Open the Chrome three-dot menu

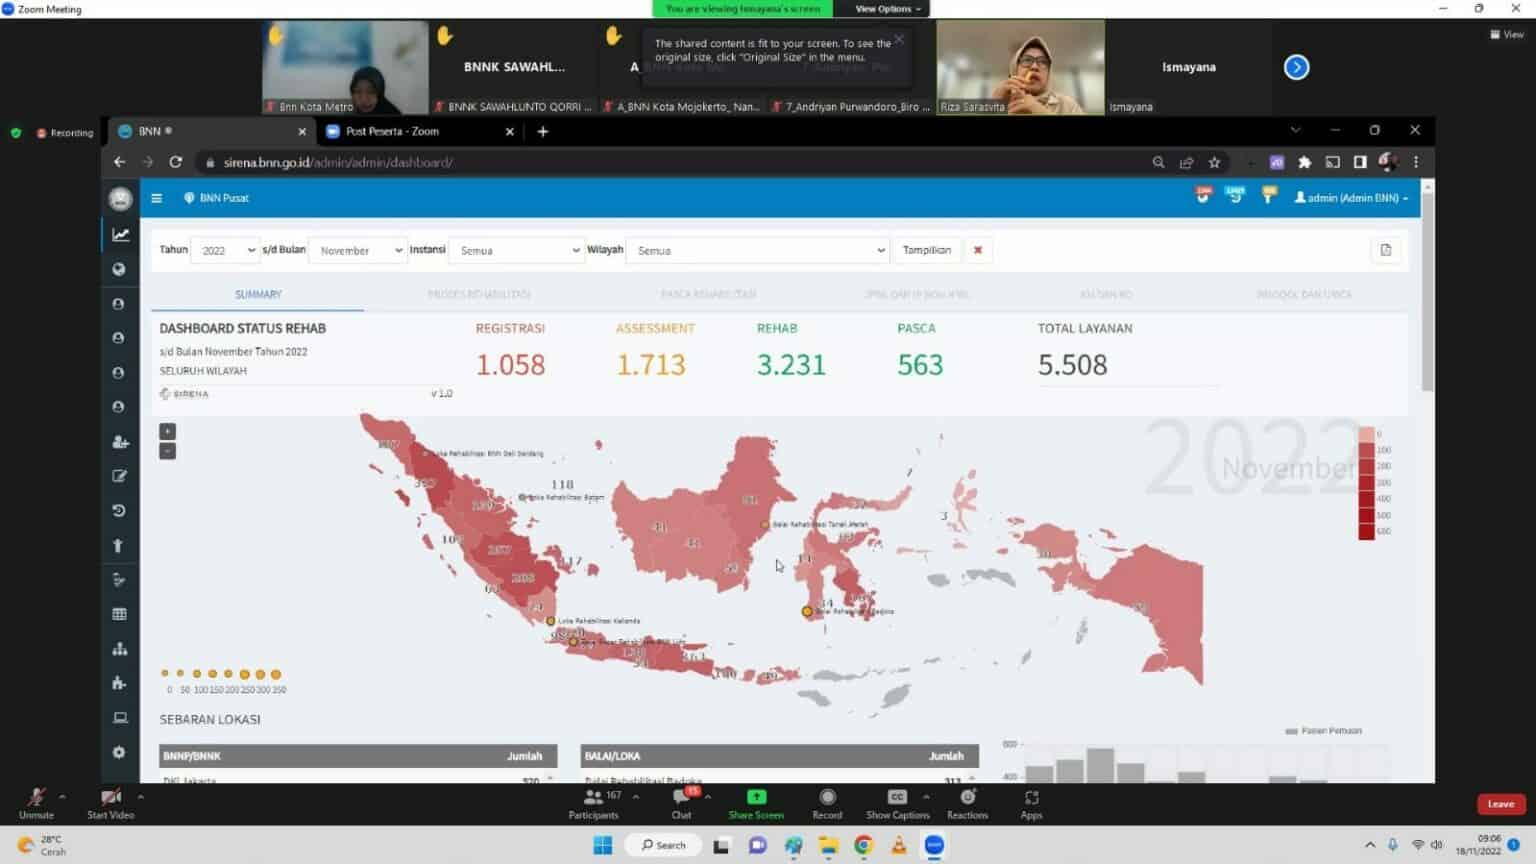click(x=1416, y=162)
